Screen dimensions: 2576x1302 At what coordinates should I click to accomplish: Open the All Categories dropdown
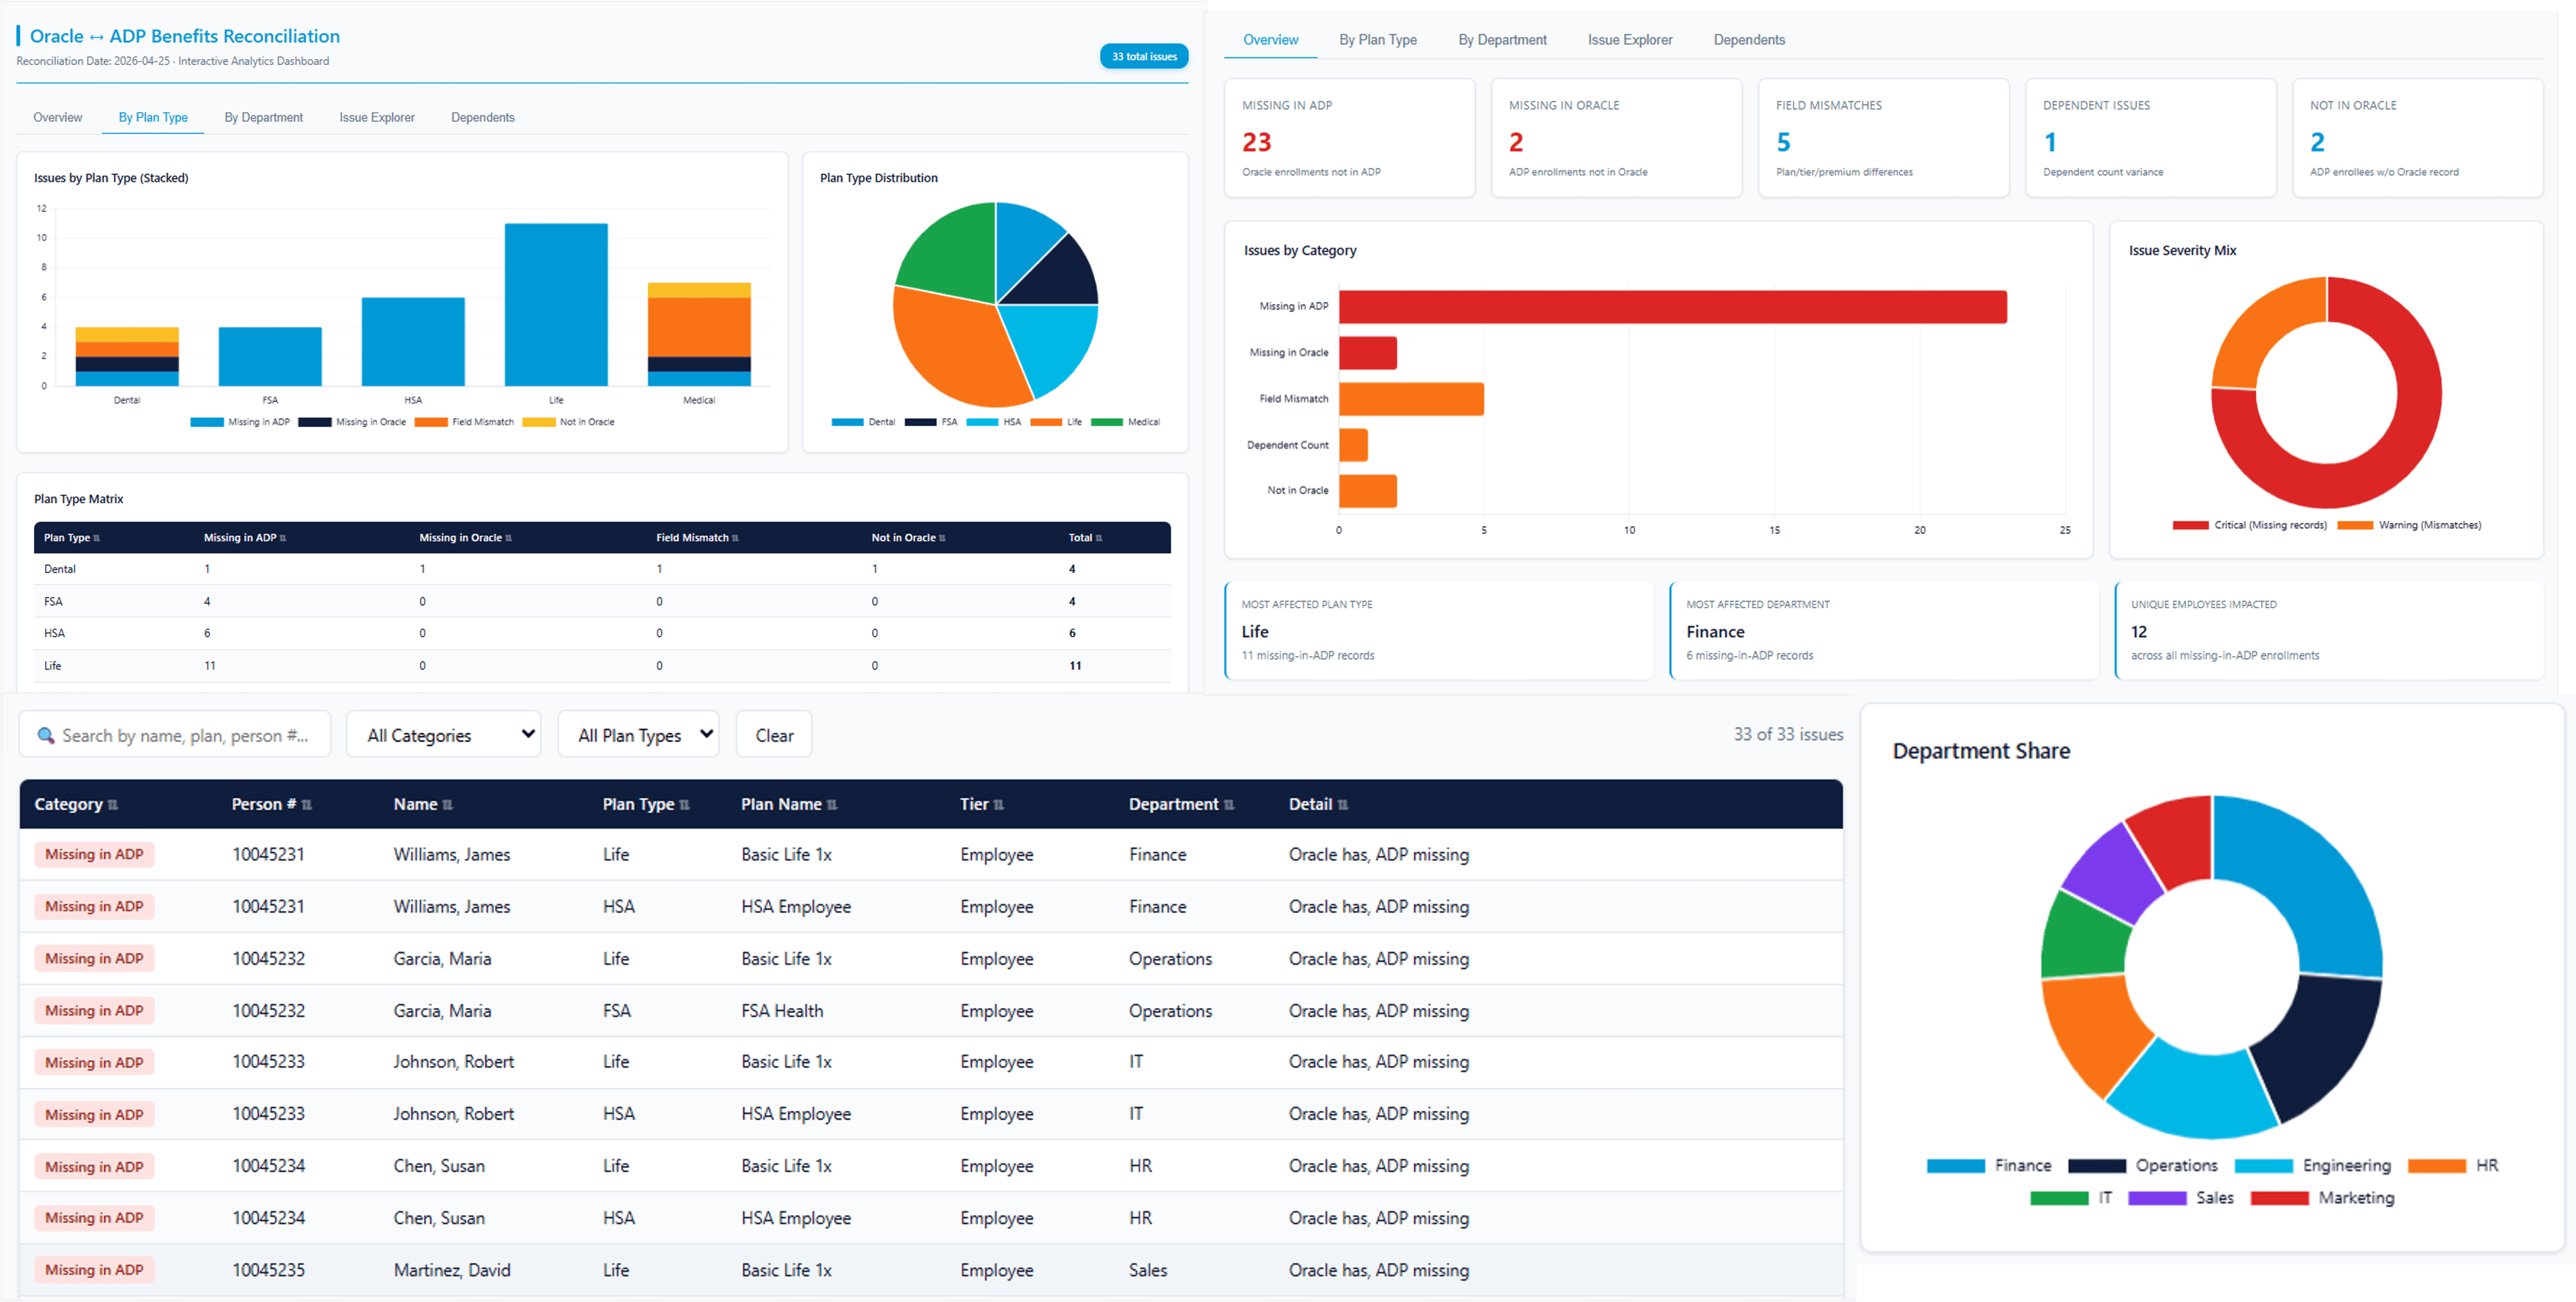click(444, 735)
